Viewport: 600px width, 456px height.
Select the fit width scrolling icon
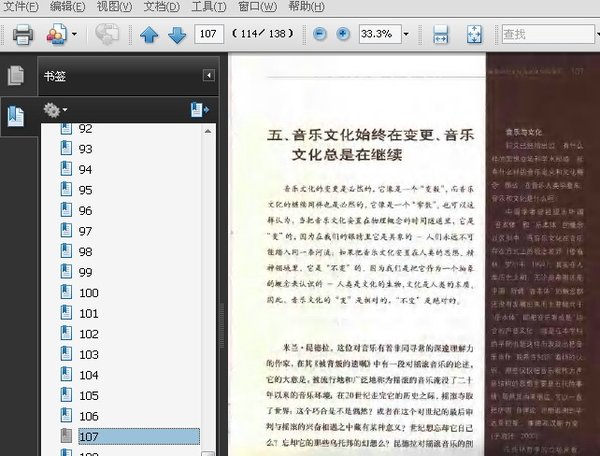coord(440,34)
